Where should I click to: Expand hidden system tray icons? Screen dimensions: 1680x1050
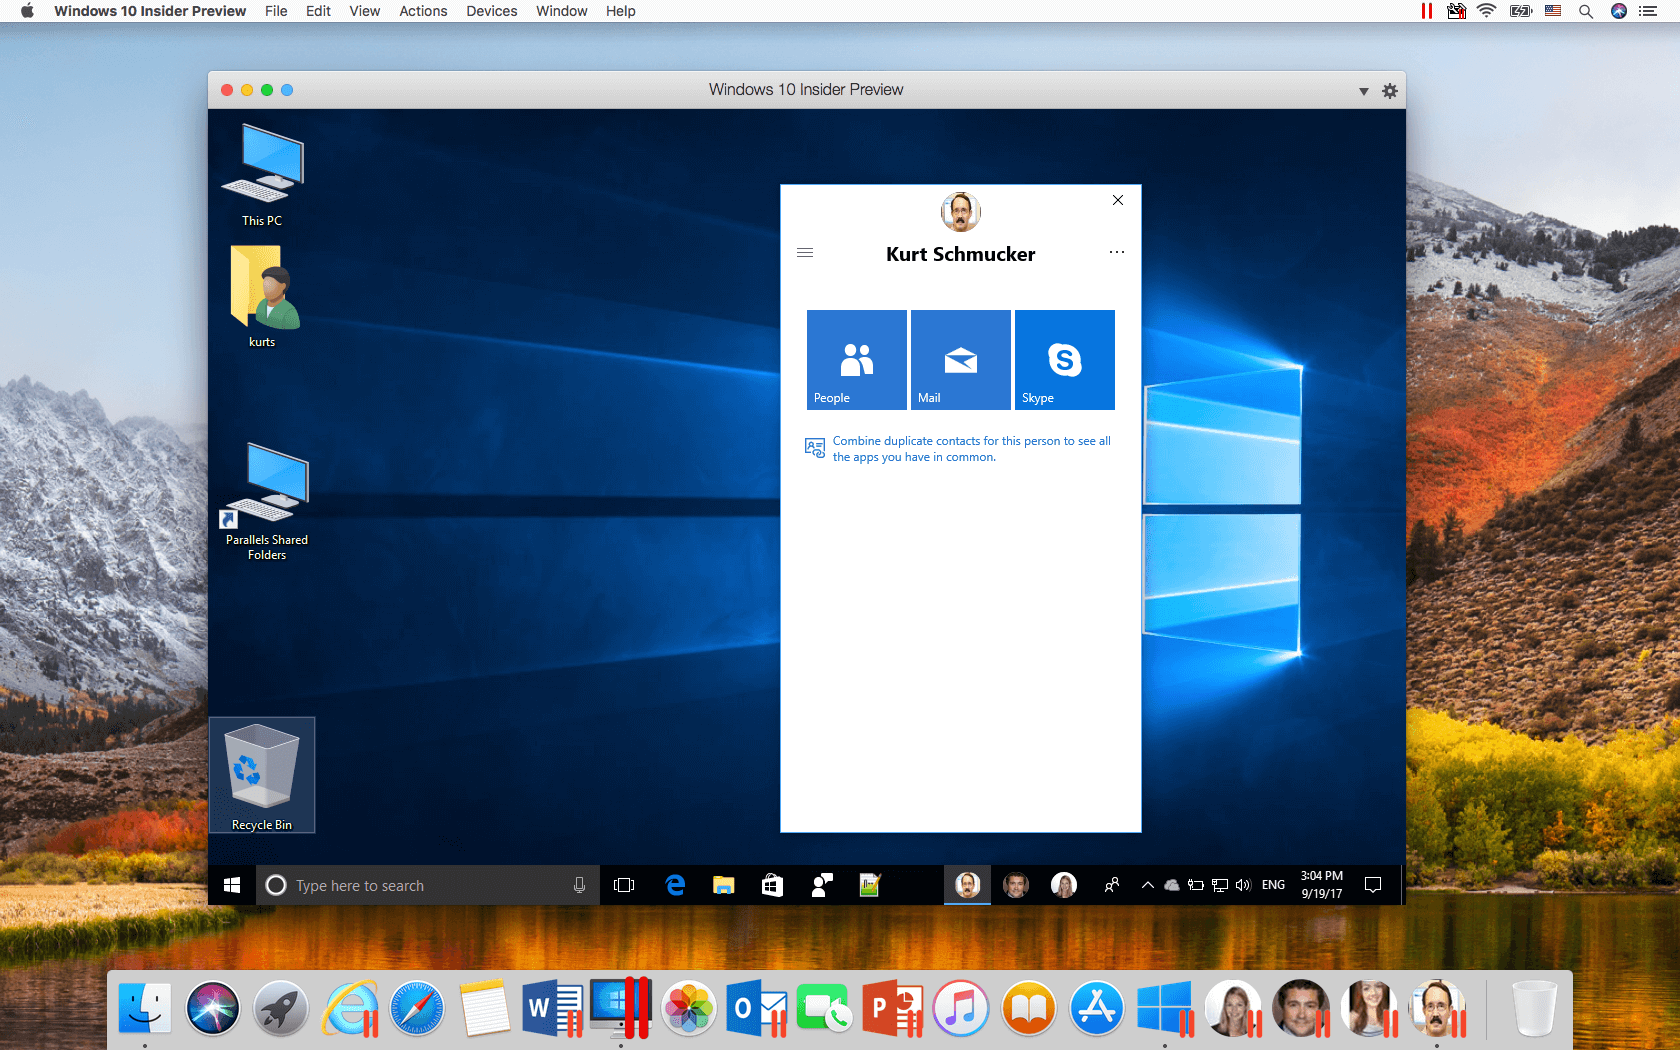pyautogui.click(x=1148, y=885)
